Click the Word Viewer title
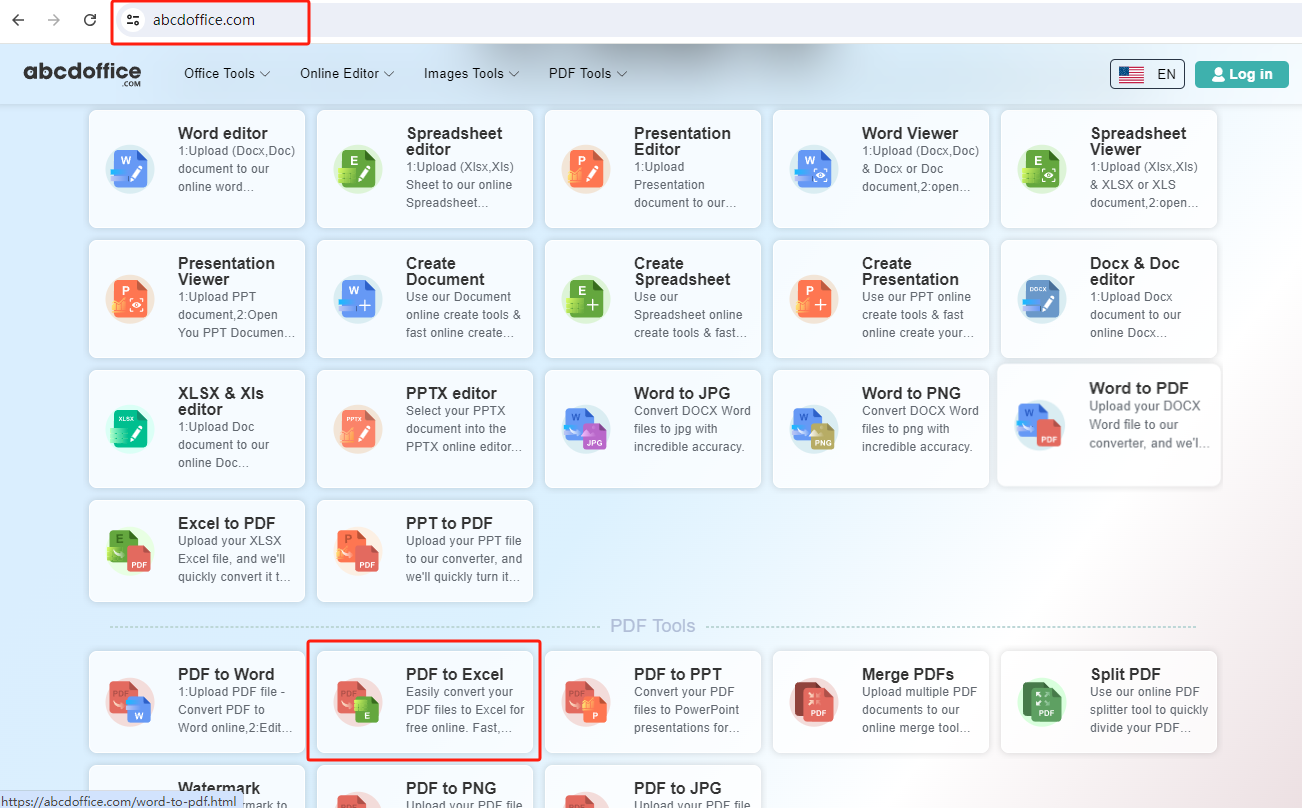This screenshot has width=1302, height=808. [910, 133]
